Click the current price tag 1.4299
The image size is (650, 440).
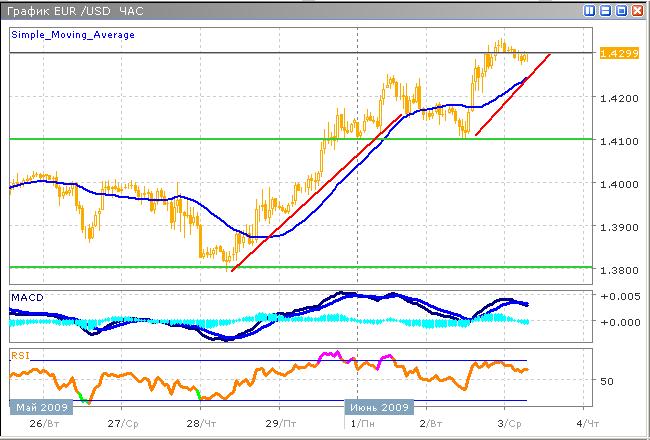coord(615,54)
